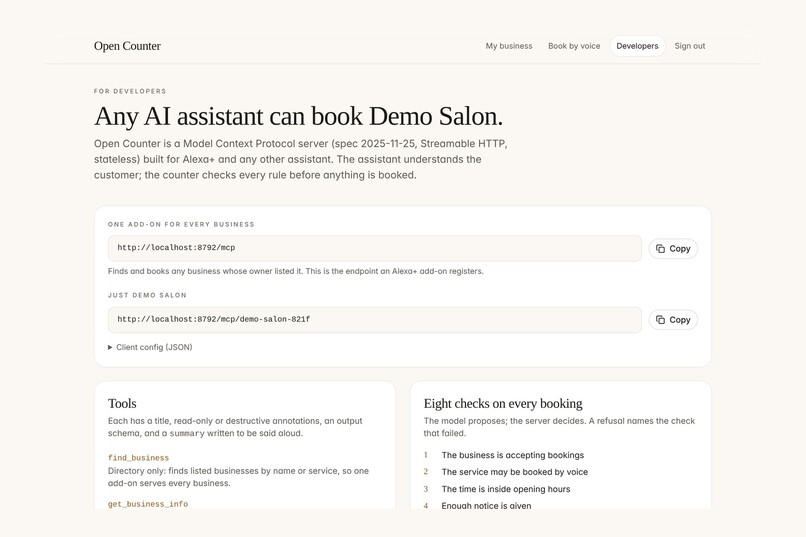Expand the Client config (JSON) section
Screen dimensions: 806x537
point(150,347)
